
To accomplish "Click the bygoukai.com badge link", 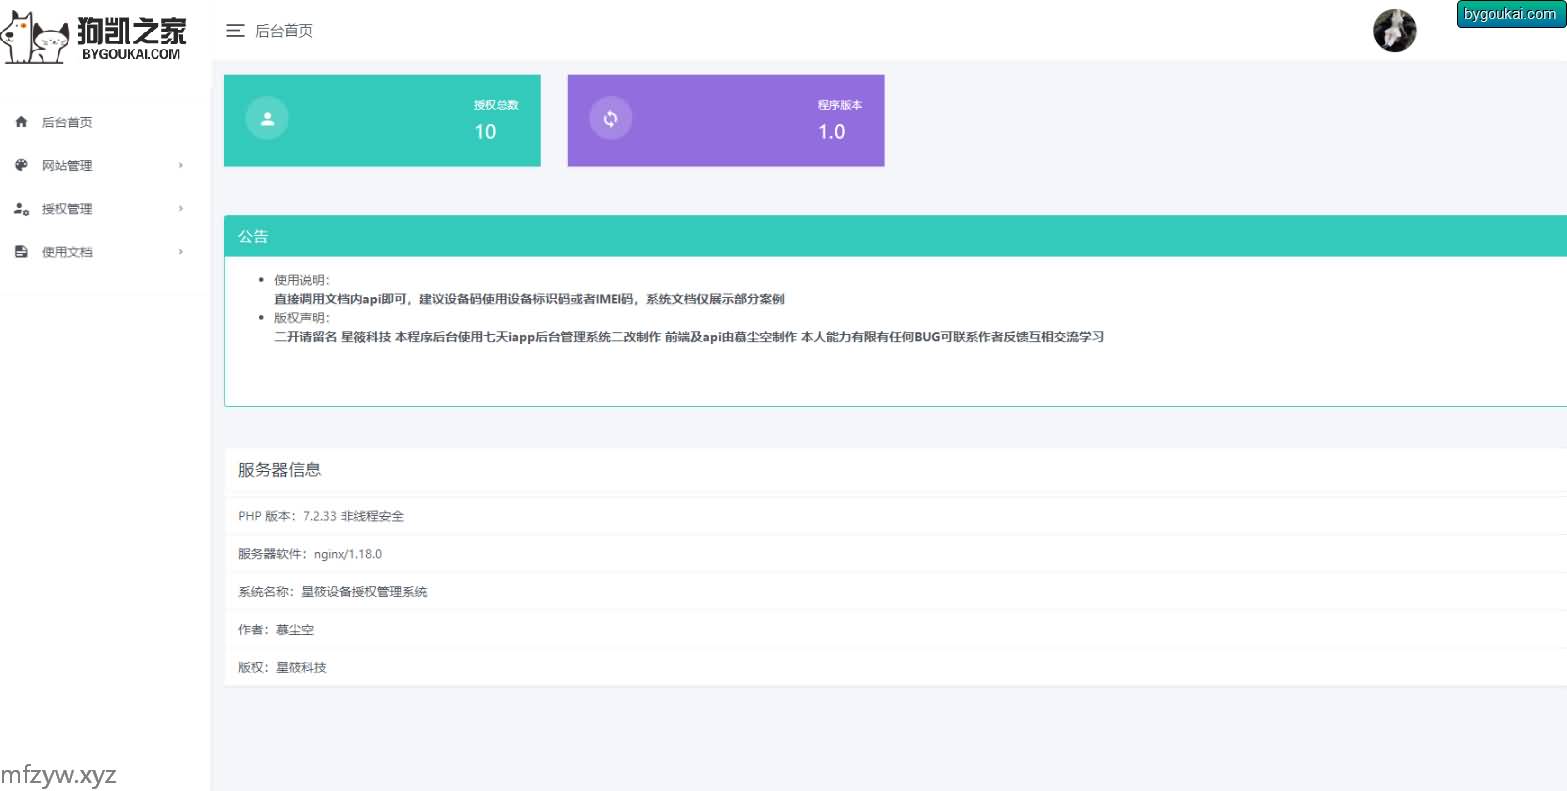I will 1509,14.
